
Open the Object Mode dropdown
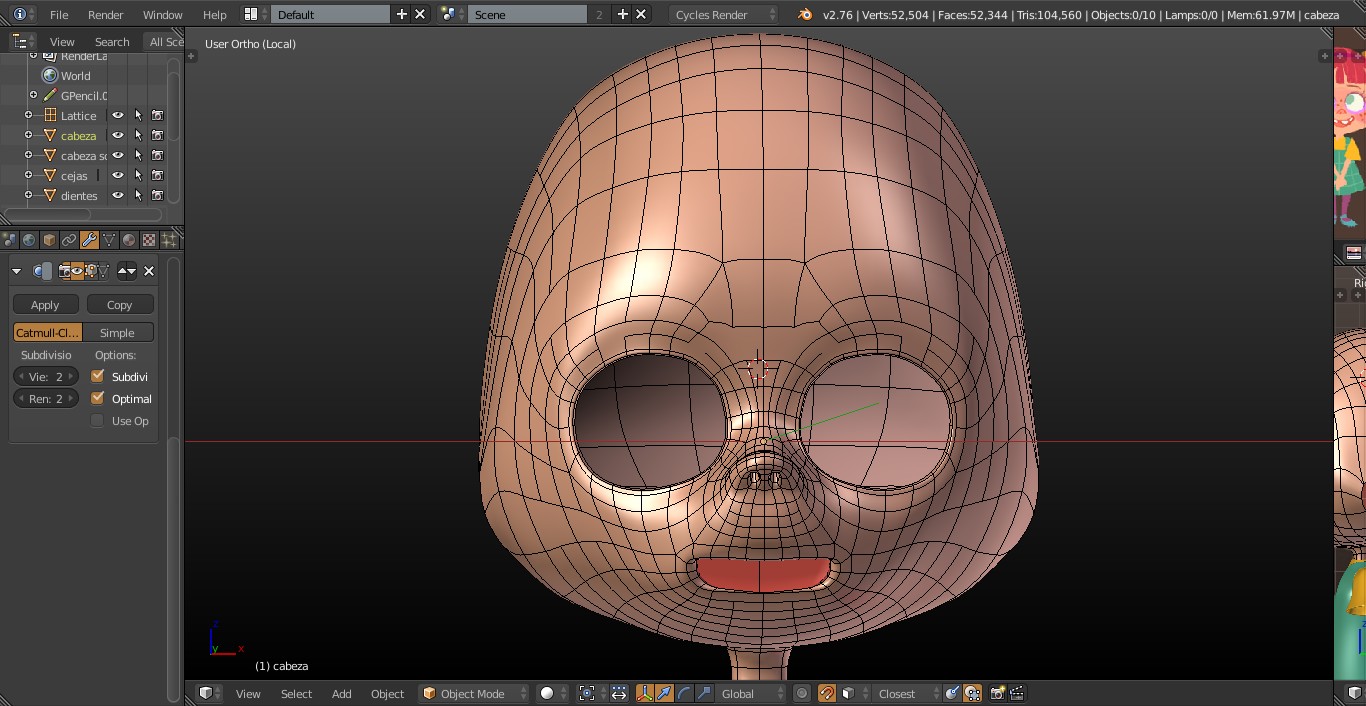tap(474, 693)
